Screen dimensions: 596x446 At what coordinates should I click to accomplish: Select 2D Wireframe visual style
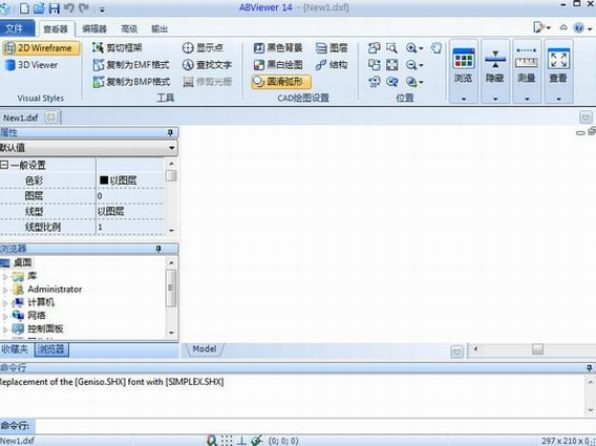point(41,48)
